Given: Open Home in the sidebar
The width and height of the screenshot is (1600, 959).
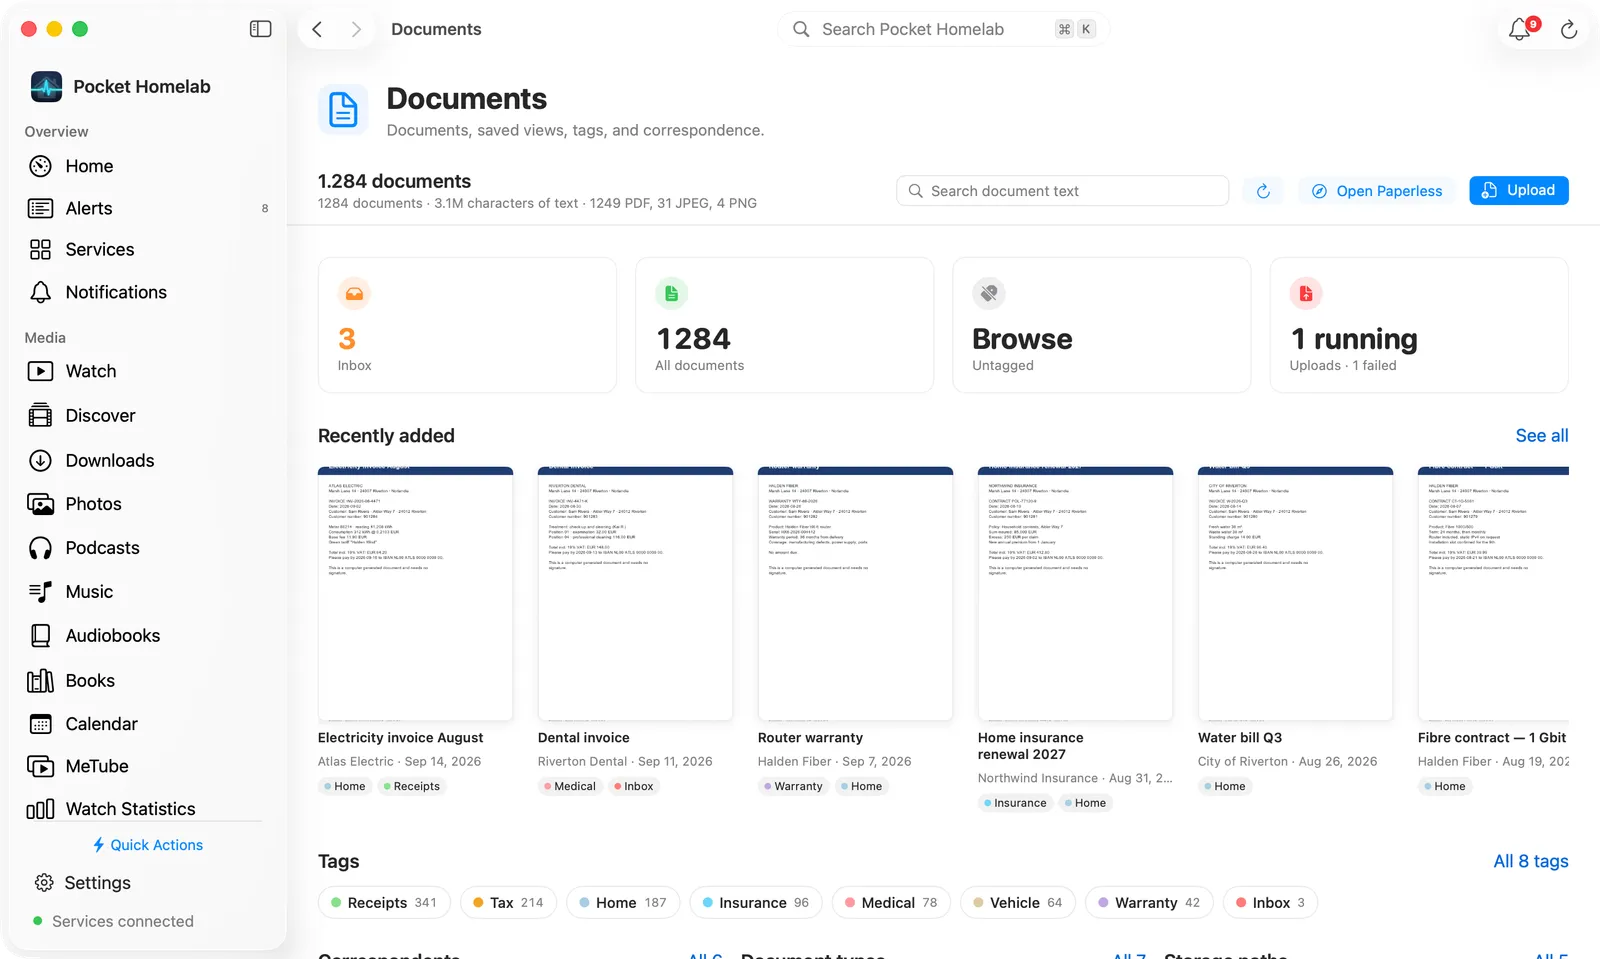Looking at the screenshot, I should (x=148, y=166).
